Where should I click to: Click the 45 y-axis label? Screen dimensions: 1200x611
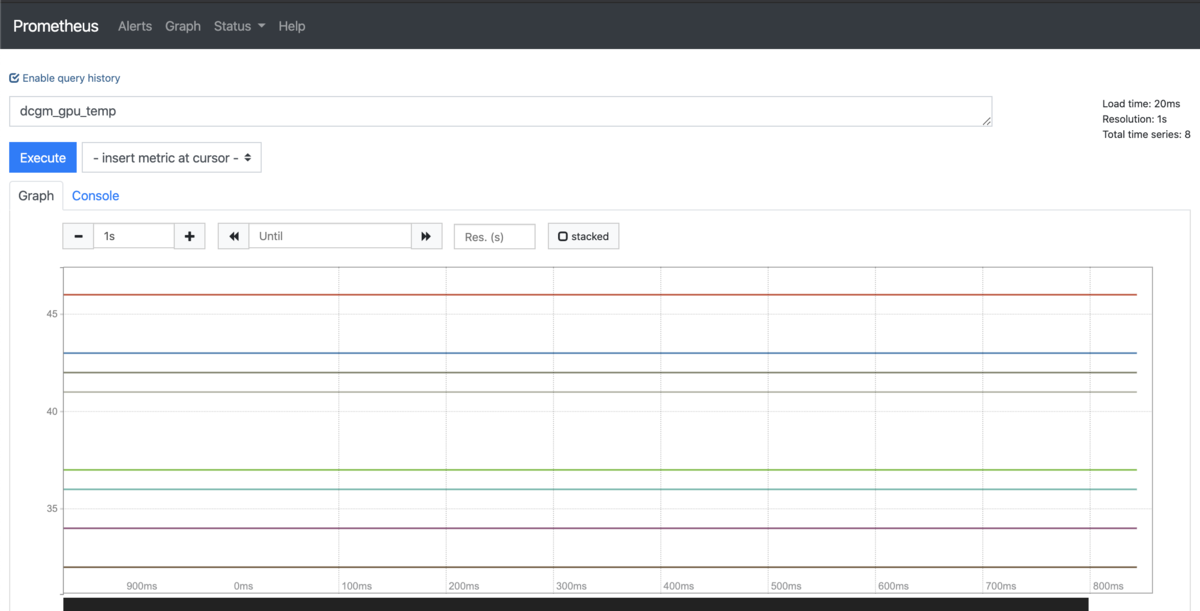52,314
